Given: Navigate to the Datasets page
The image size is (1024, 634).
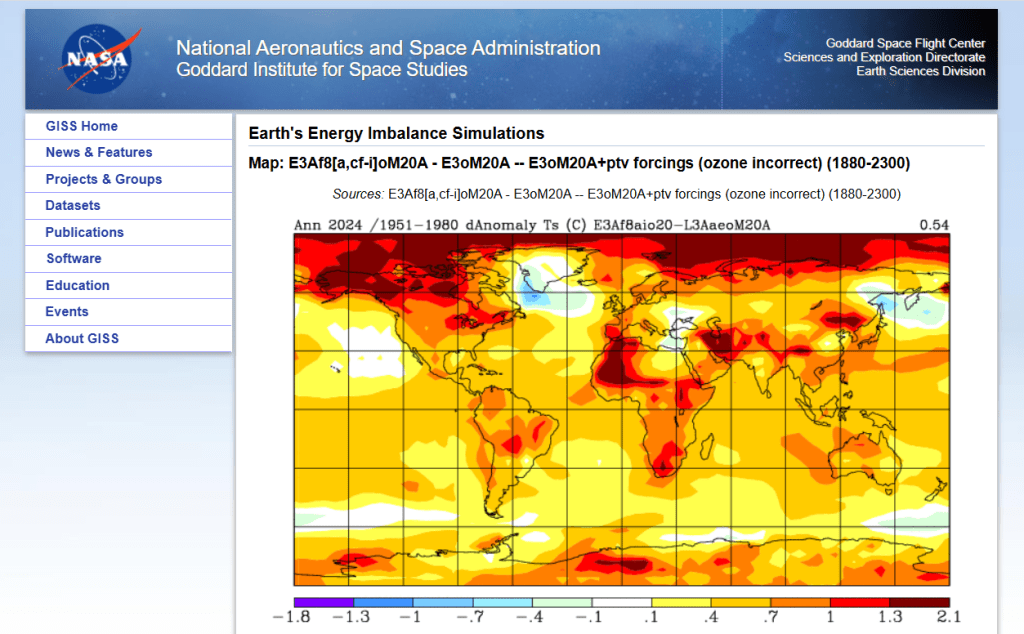Looking at the screenshot, I should tap(72, 205).
